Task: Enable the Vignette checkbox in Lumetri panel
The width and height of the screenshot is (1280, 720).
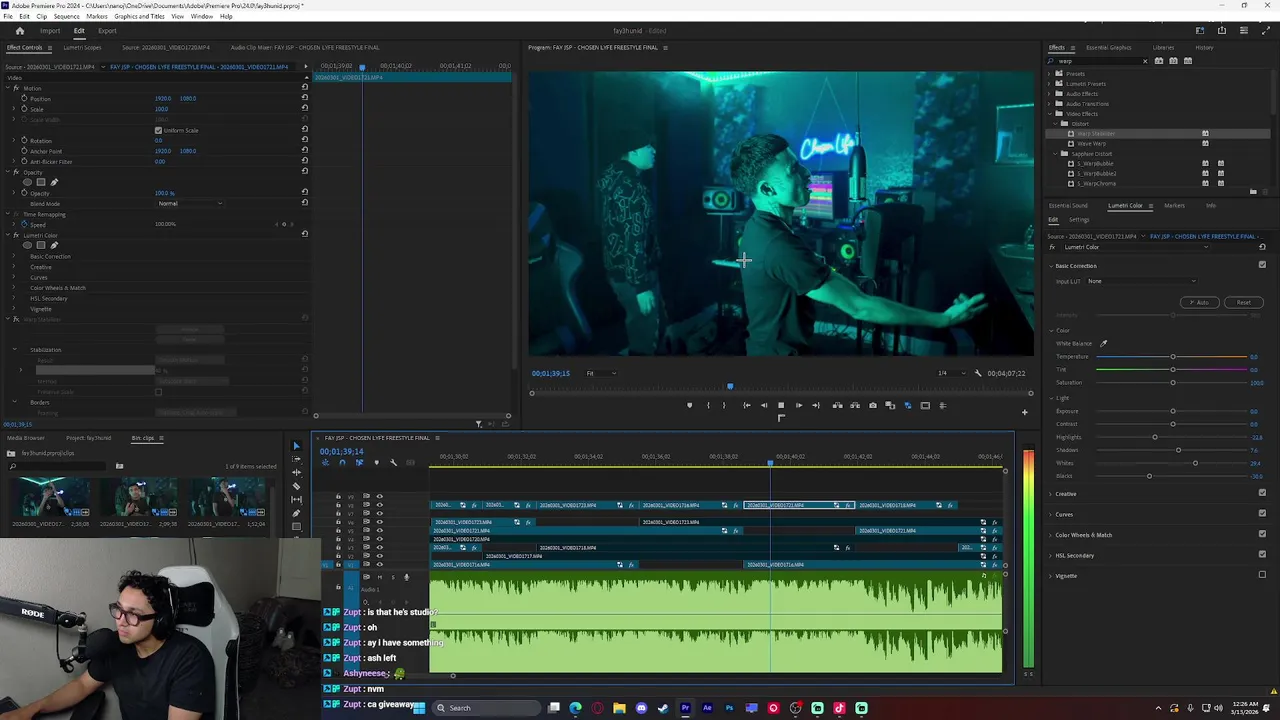Action: (x=1262, y=575)
